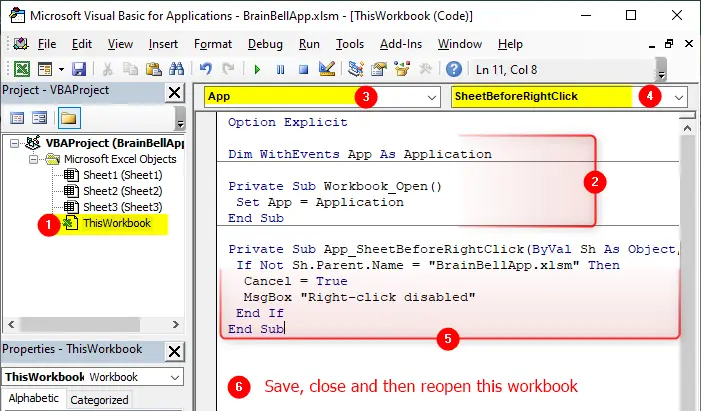Open the SheetBeforeRightClick procedure dropdown
This screenshot has width=701, height=411.
point(679,97)
